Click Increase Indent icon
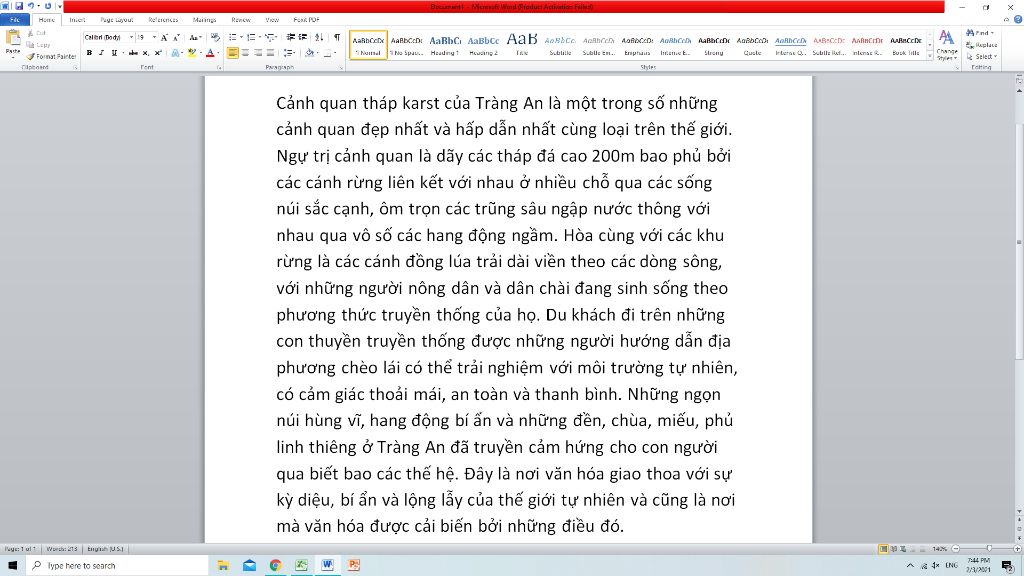Viewport: 1024px width, 576px height. (x=303, y=38)
